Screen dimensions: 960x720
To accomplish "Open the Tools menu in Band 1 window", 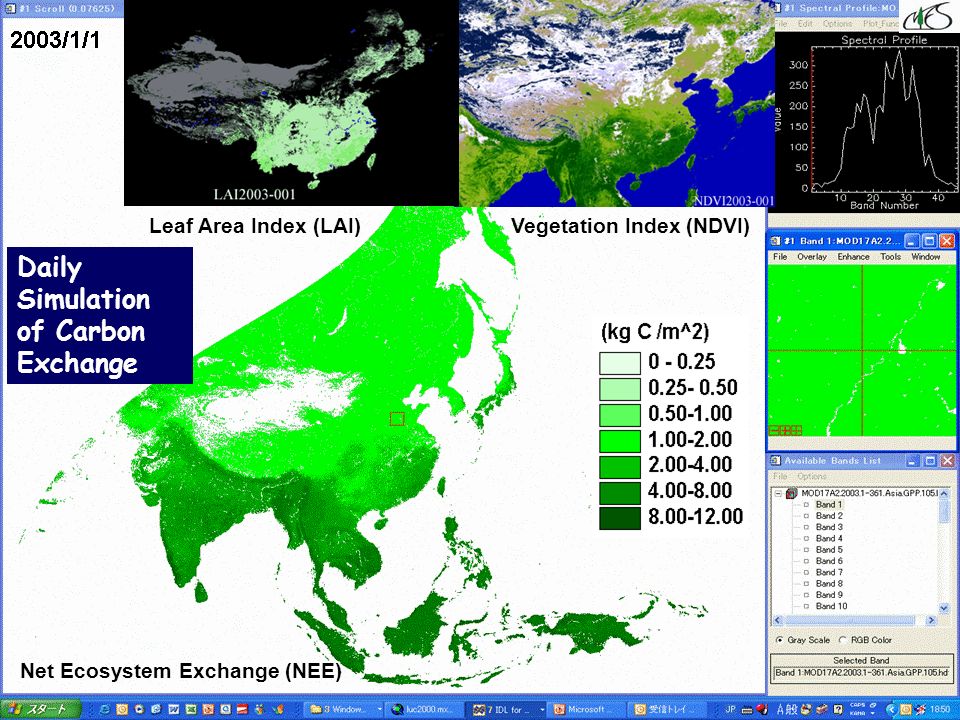I will click(890, 257).
